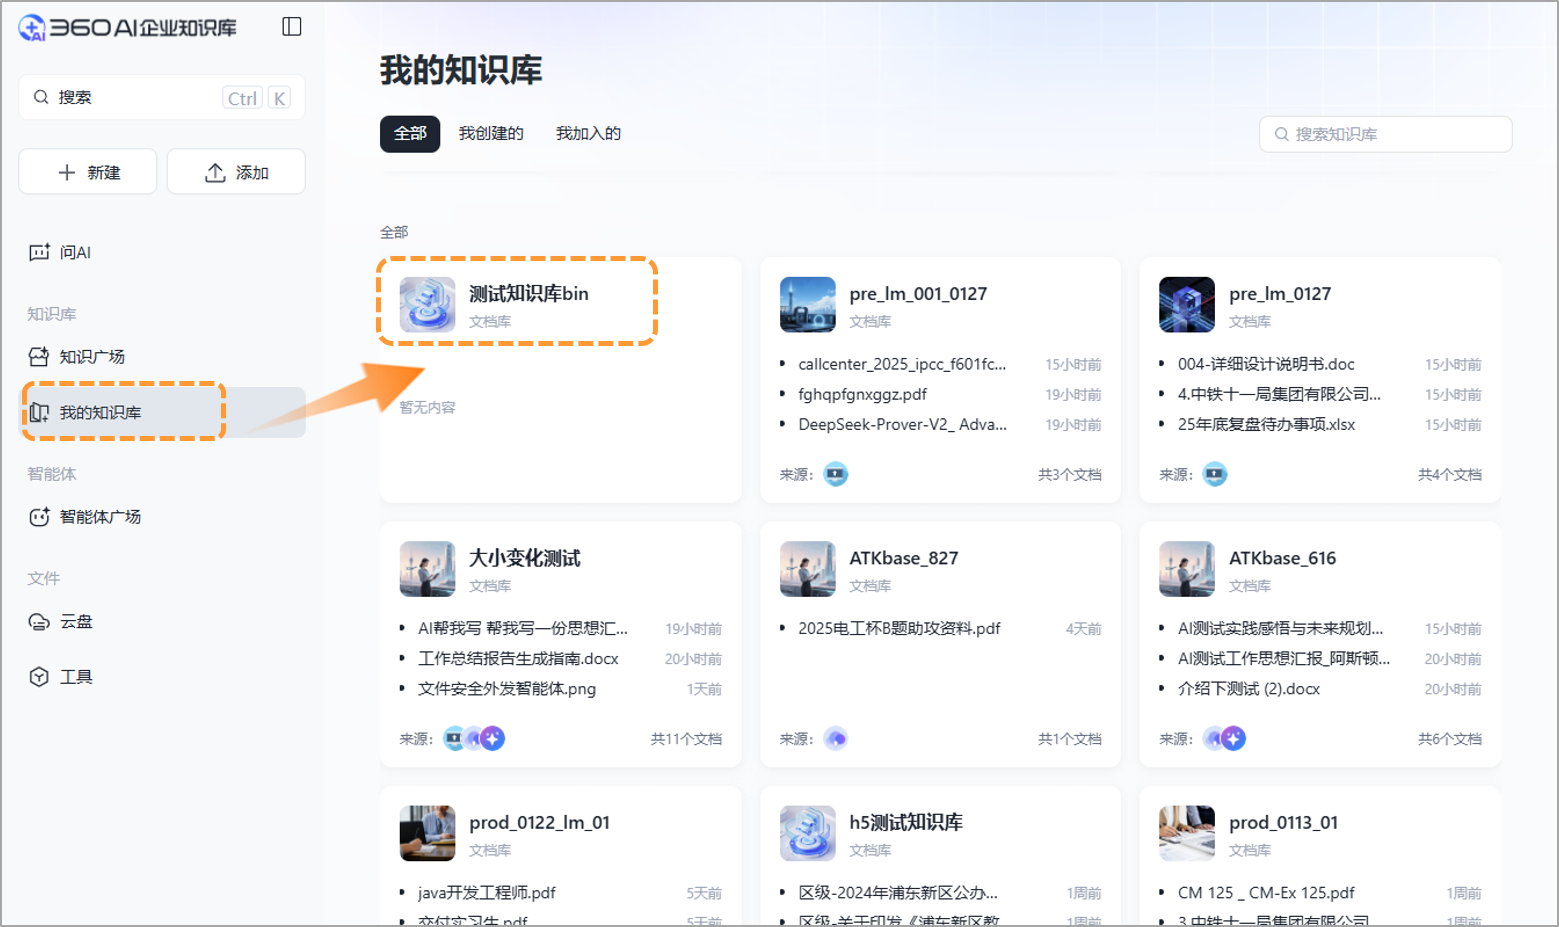Switch to the 我创建的 tab
Image resolution: width=1559 pixels, height=927 pixels.
491,133
